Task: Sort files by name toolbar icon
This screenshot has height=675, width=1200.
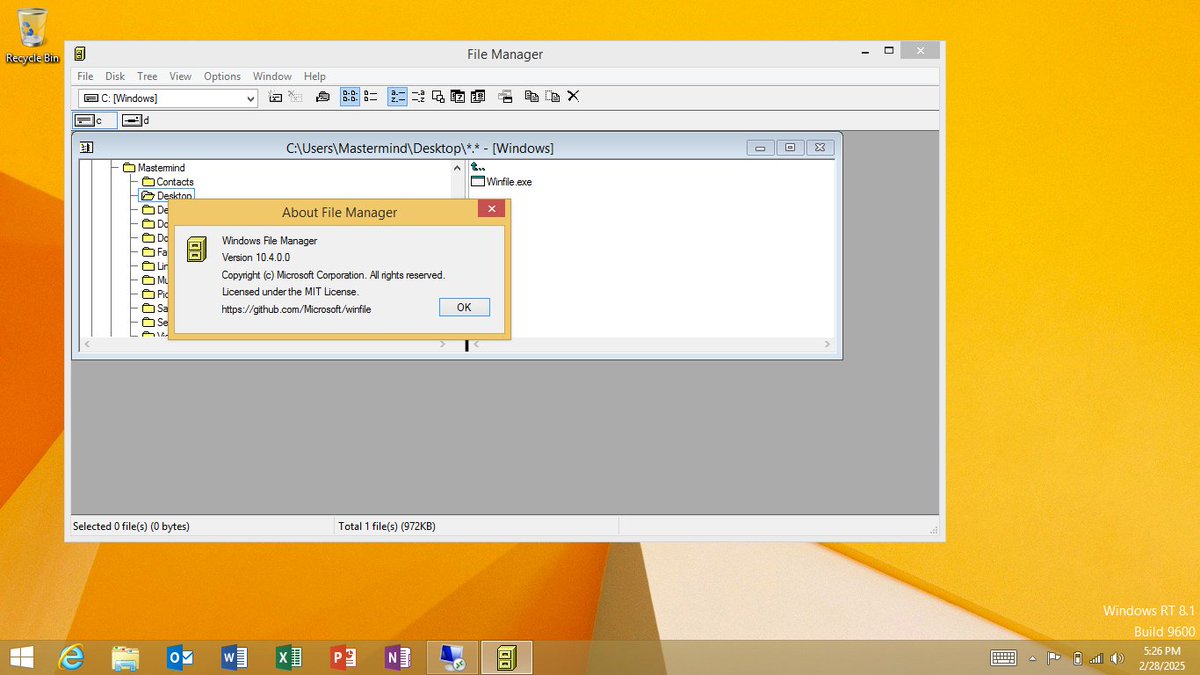Action: pyautogui.click(x=397, y=97)
